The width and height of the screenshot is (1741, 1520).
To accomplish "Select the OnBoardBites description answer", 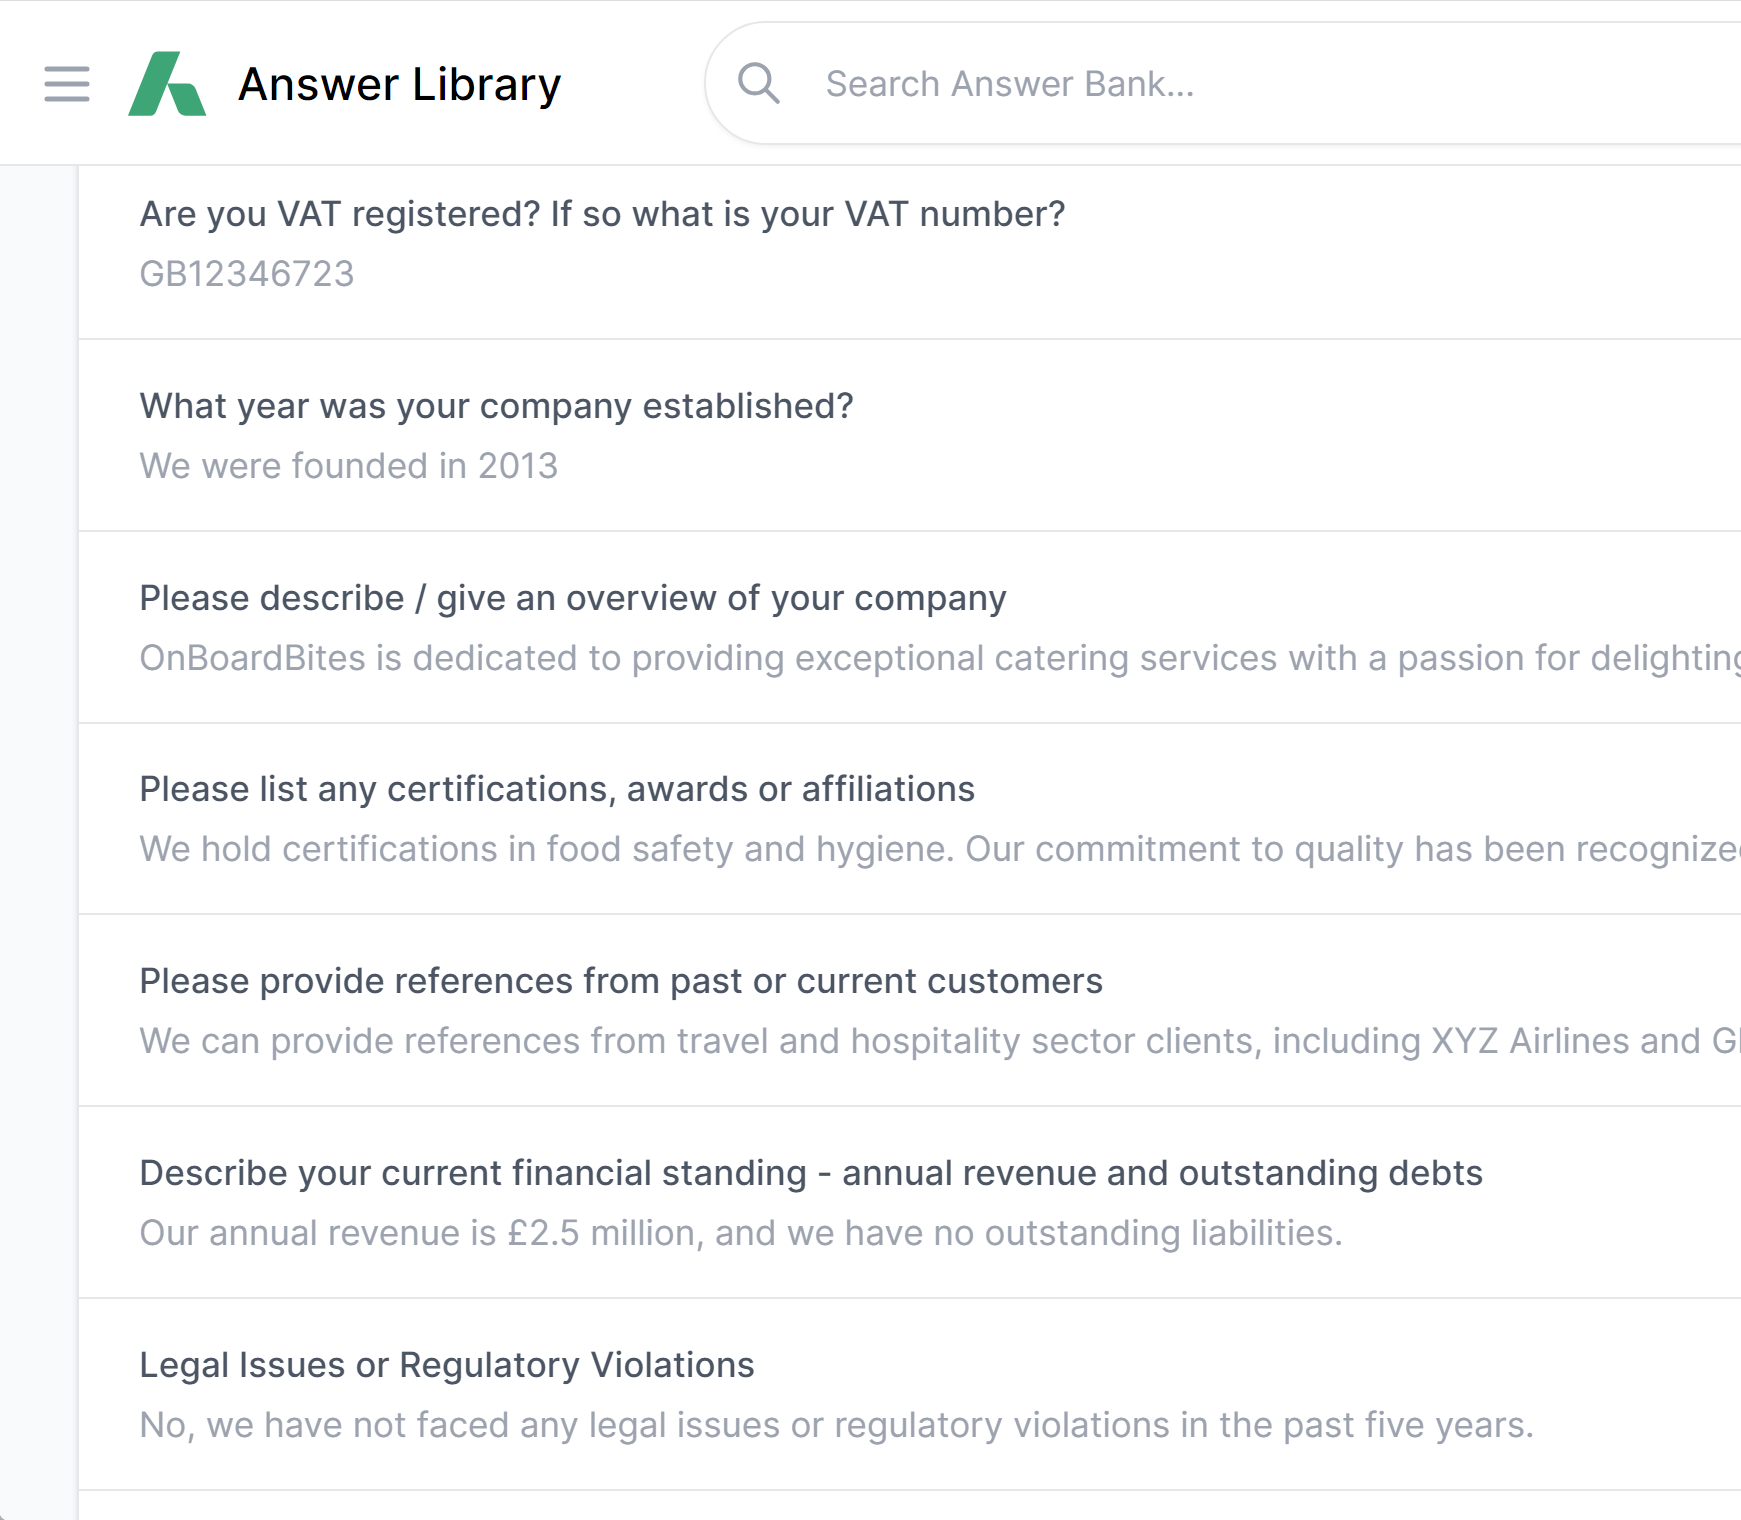I will 900,658.
